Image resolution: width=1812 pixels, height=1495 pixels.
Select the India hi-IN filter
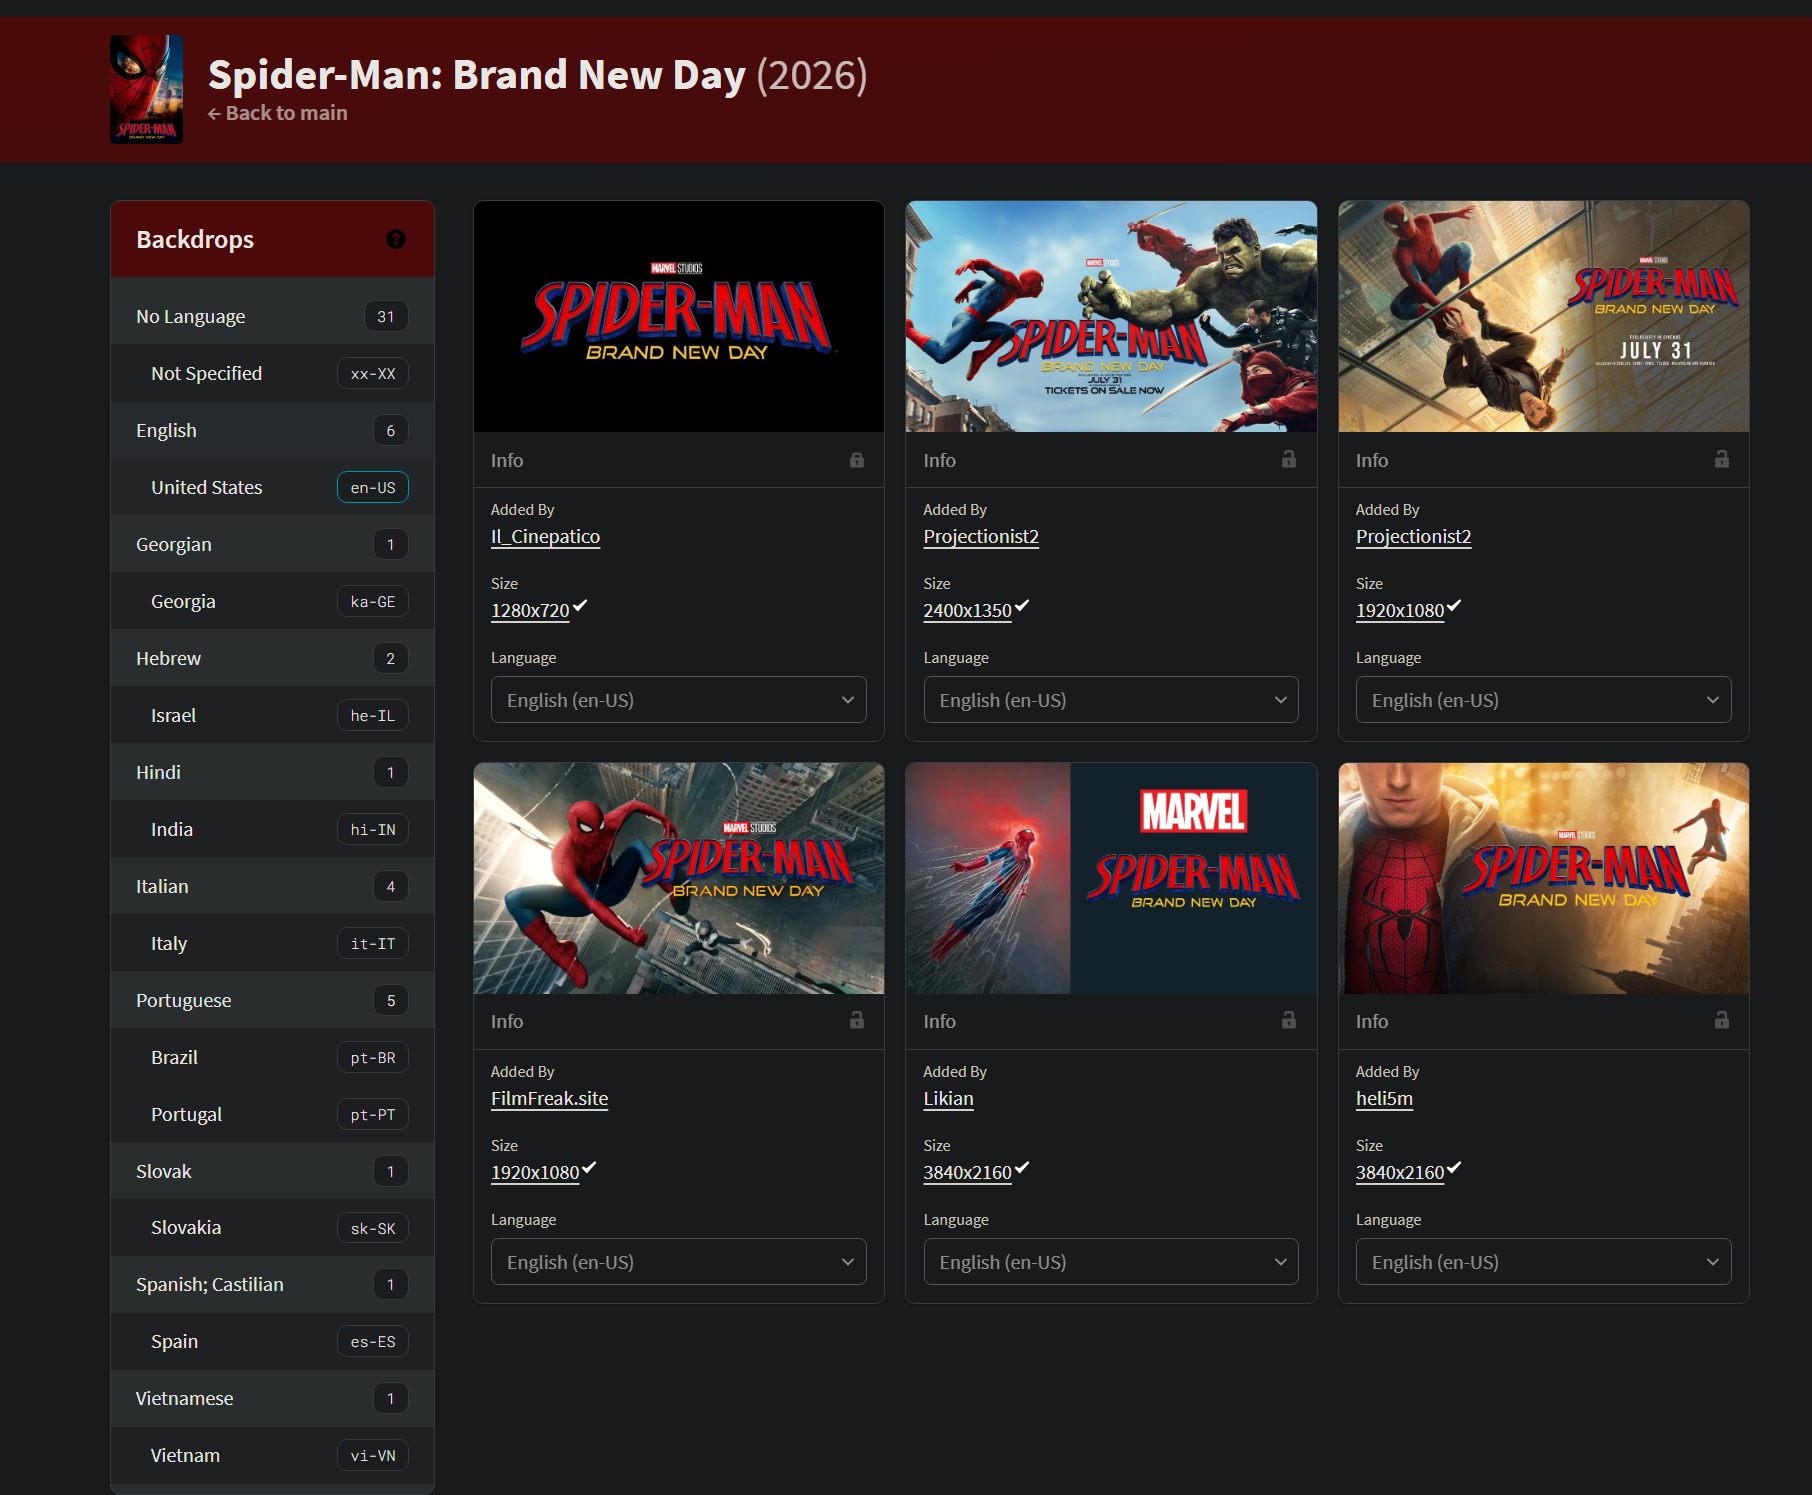(x=272, y=829)
